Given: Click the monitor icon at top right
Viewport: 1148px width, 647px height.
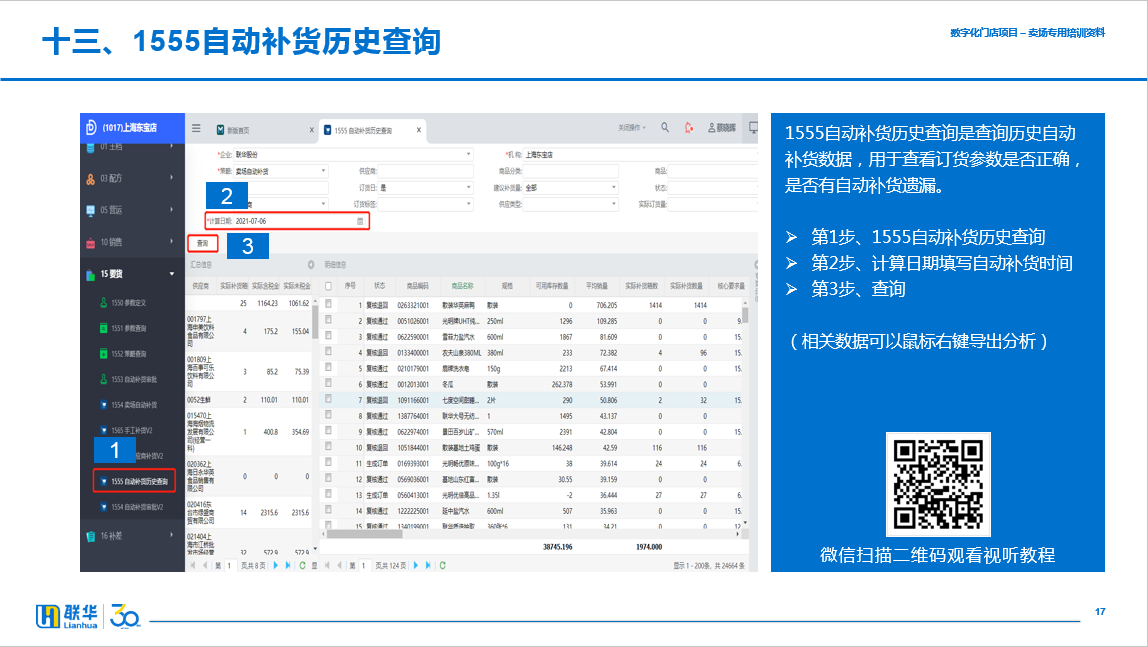Looking at the screenshot, I should pos(753,127).
